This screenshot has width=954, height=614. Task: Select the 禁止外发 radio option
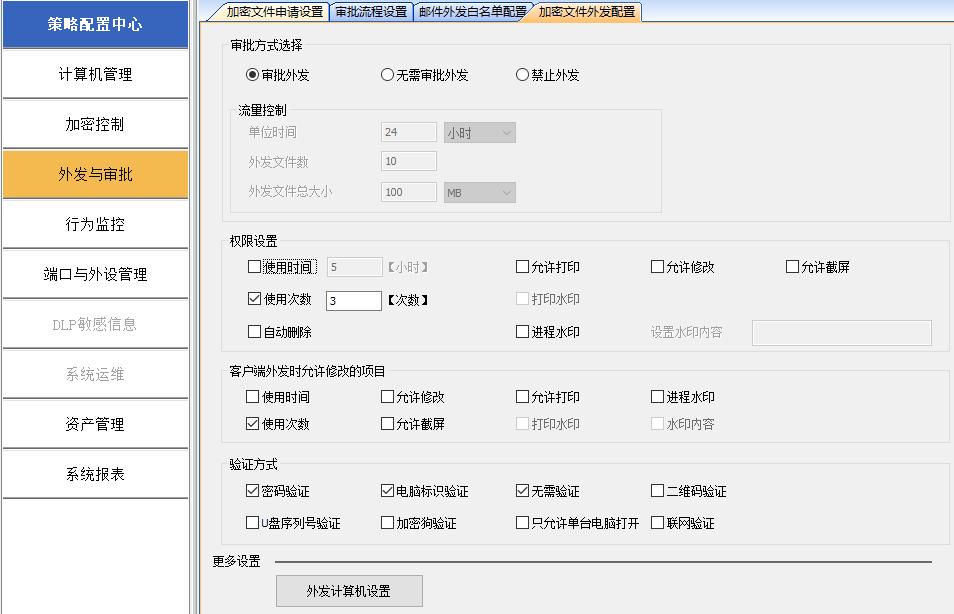click(521, 73)
